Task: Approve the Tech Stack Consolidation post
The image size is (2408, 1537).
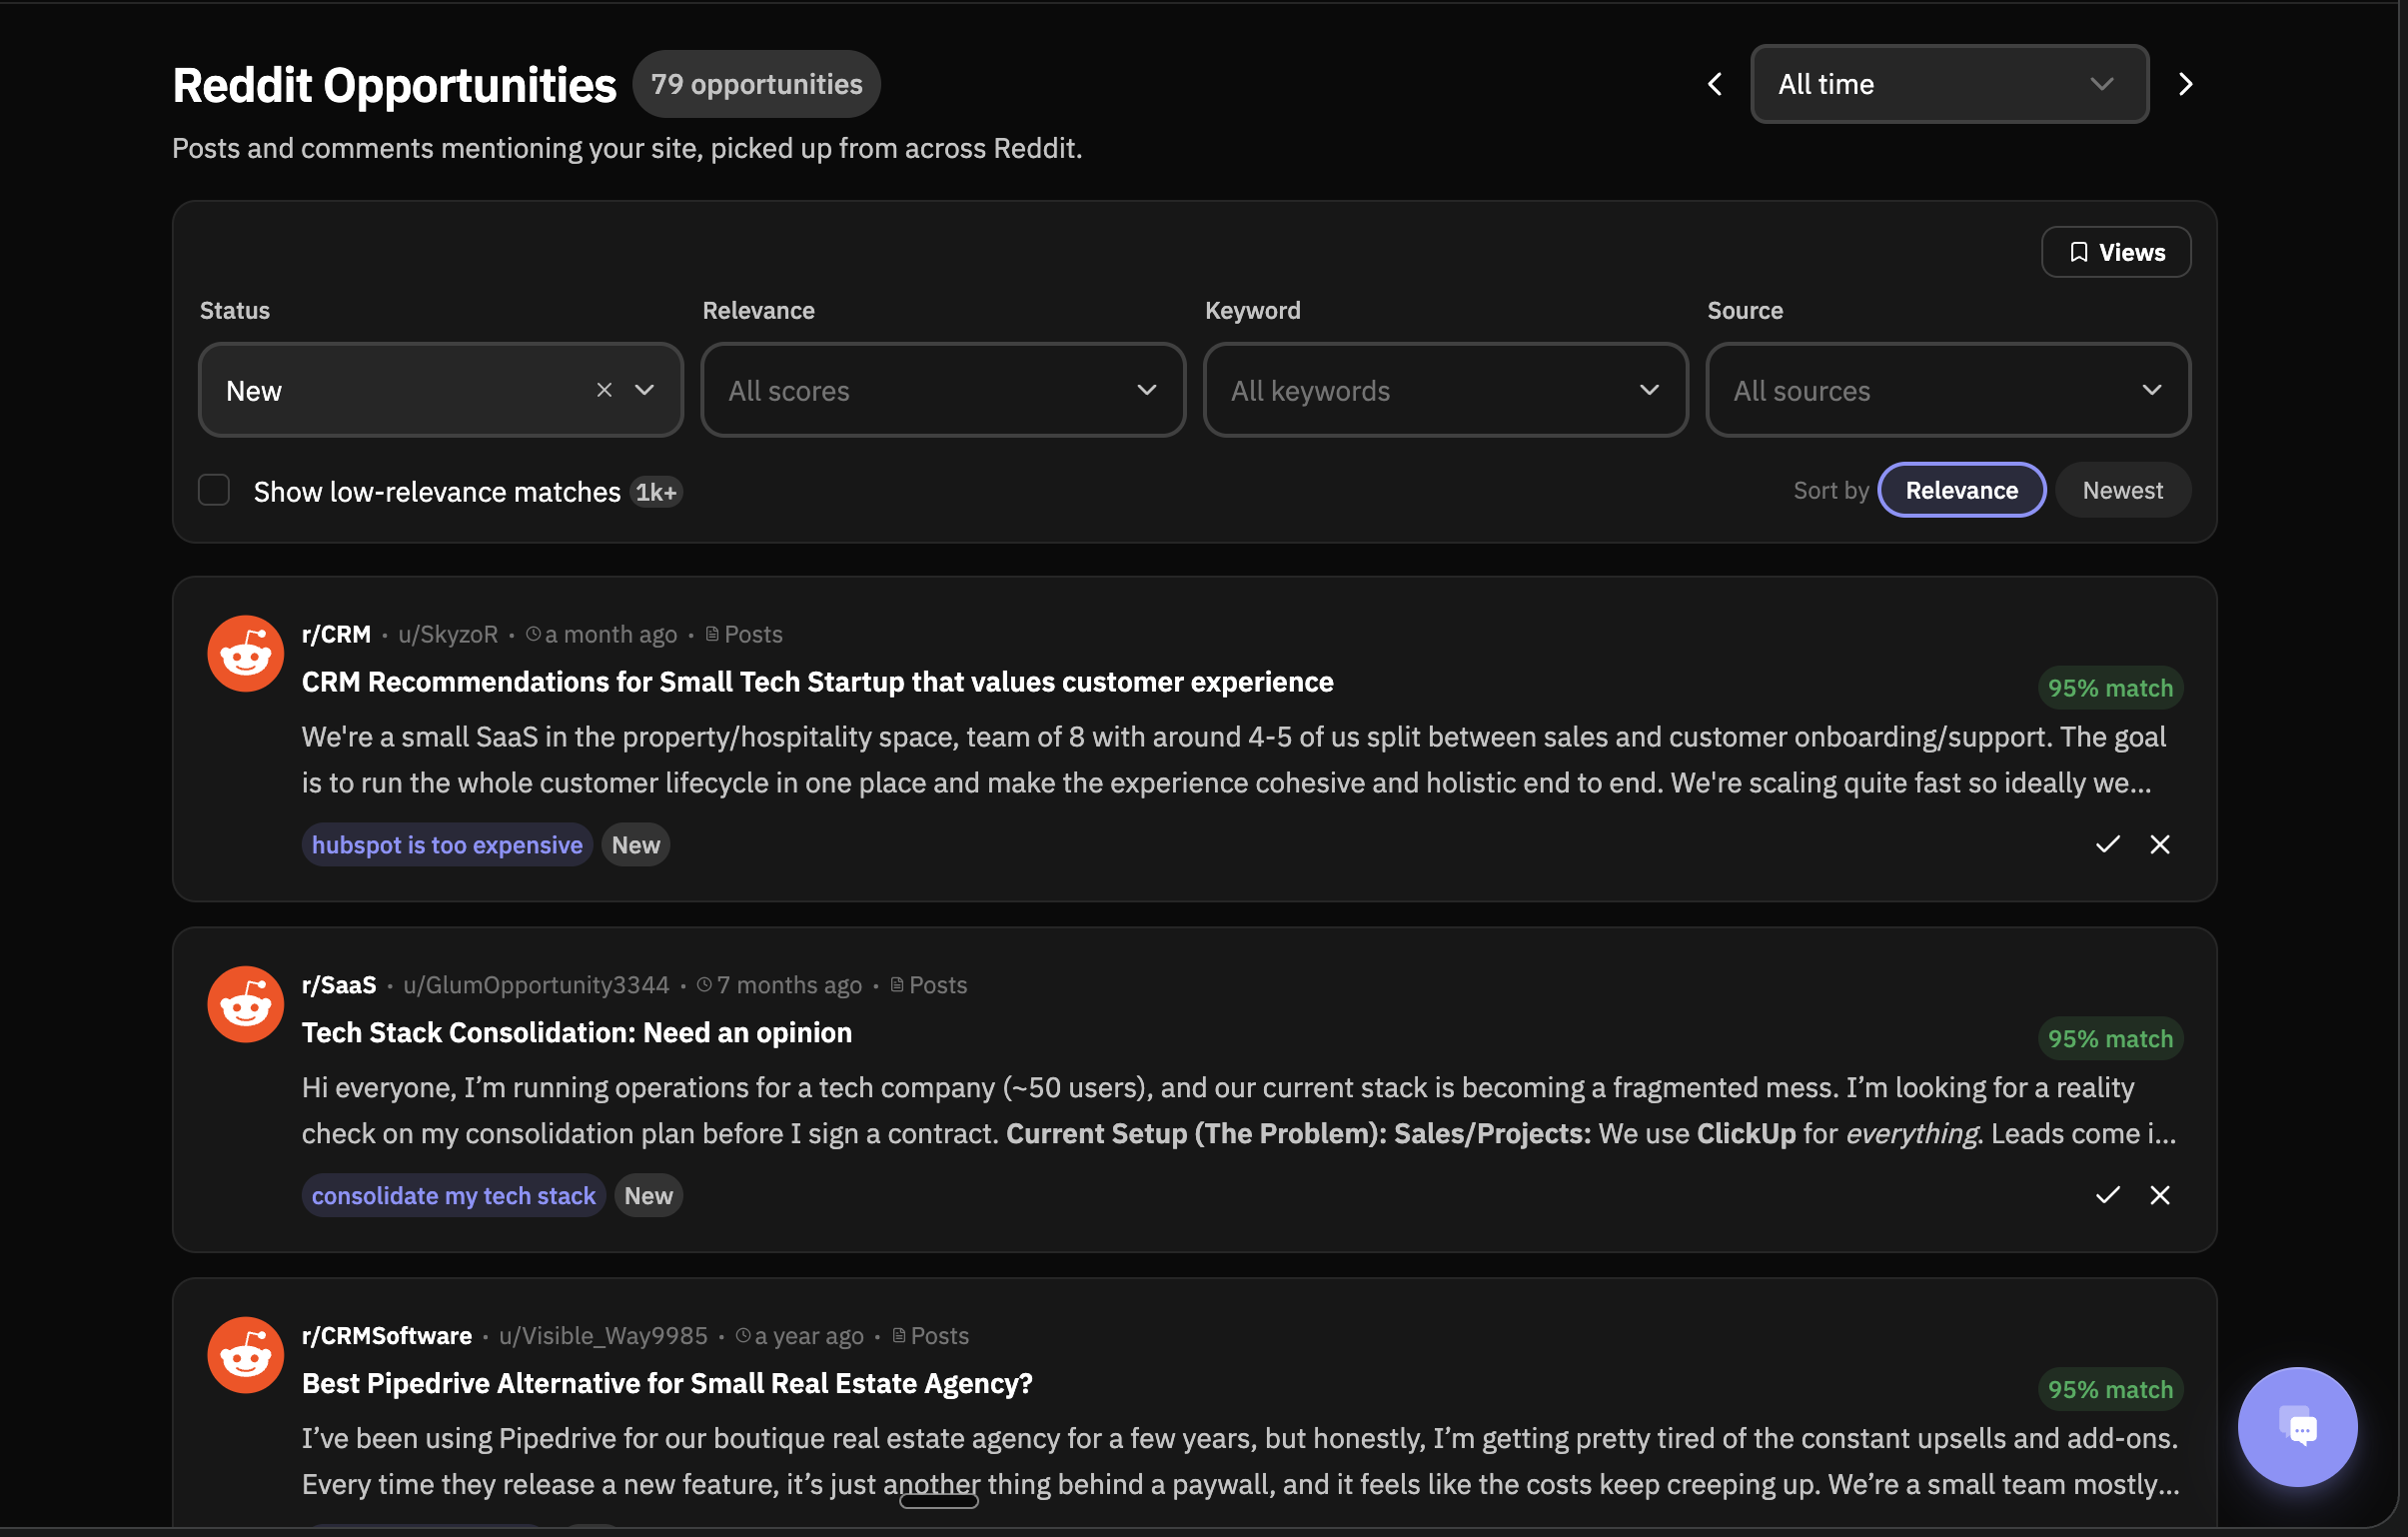Action: [x=2107, y=1195]
